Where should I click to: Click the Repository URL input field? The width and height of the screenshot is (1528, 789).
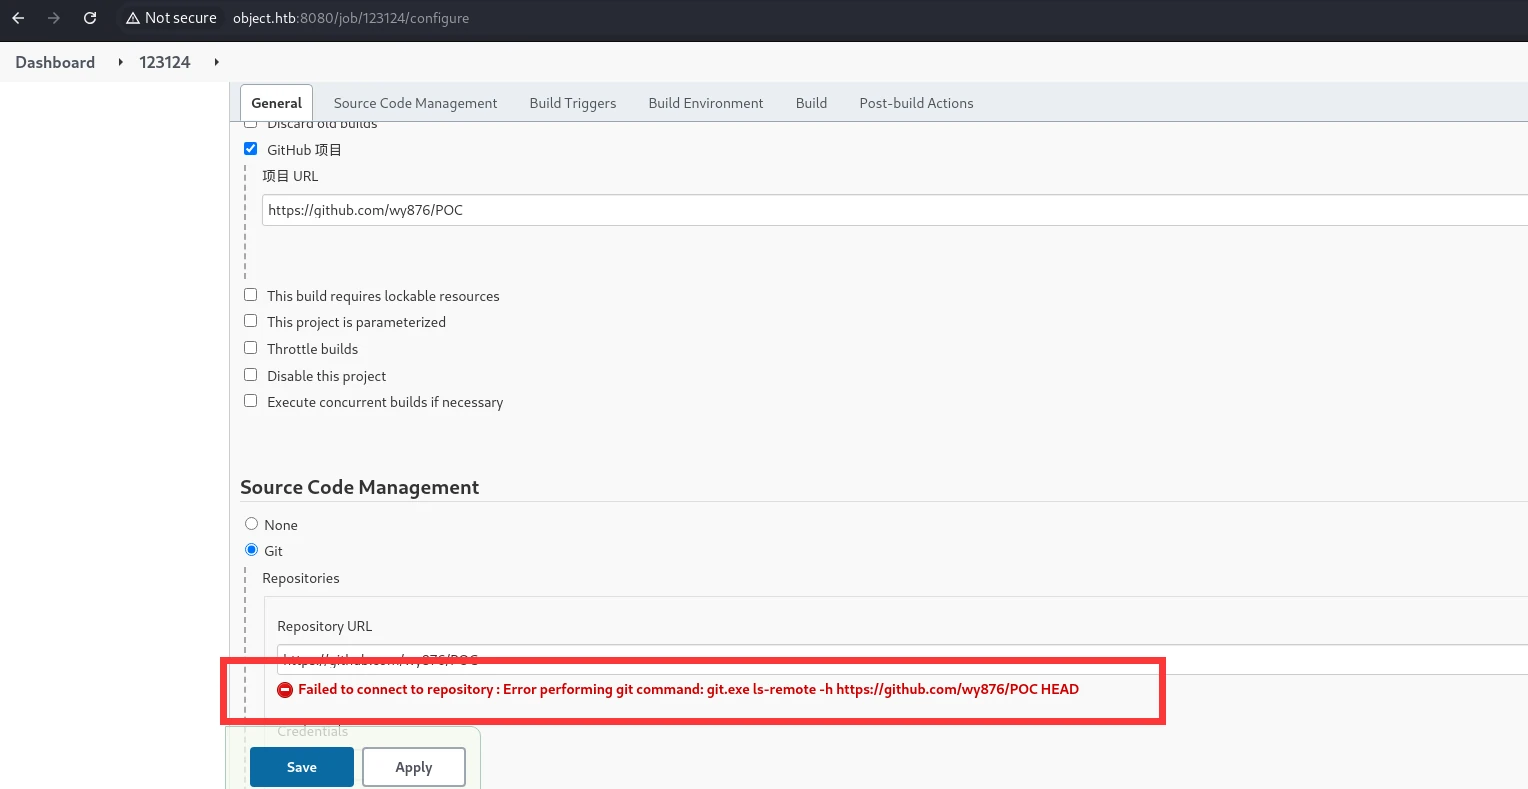[902, 659]
